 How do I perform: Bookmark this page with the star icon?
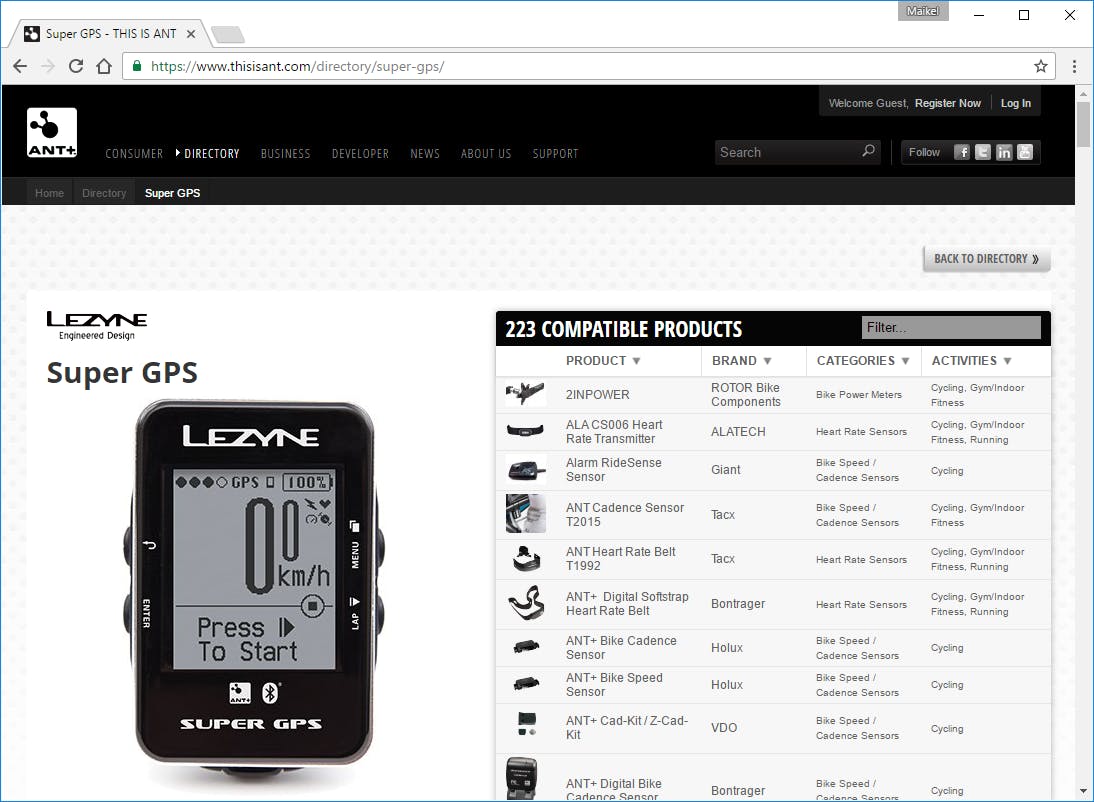coord(1040,66)
